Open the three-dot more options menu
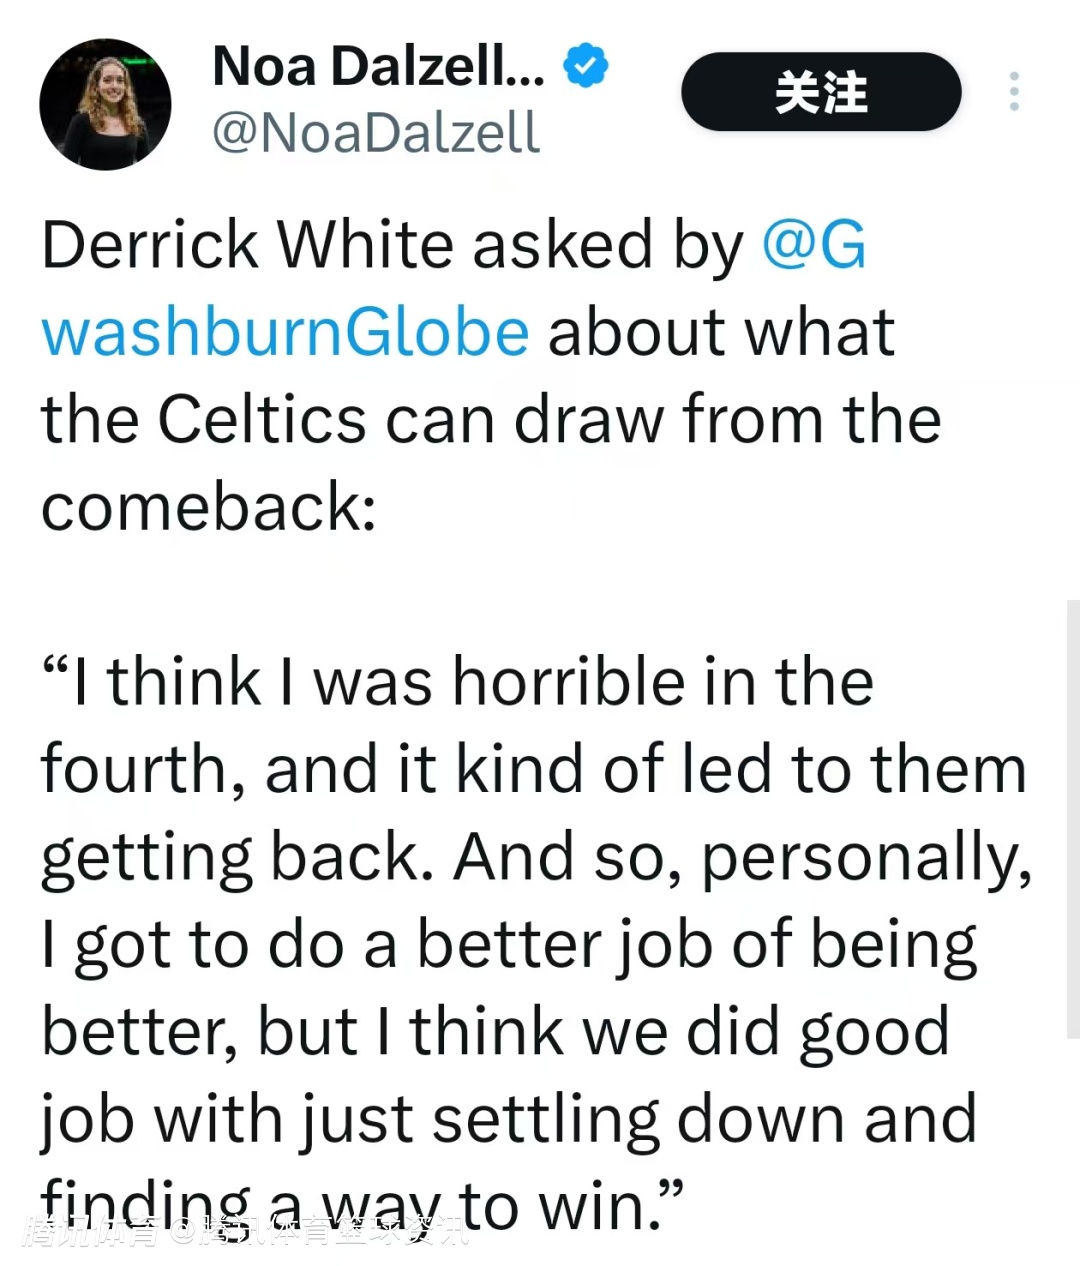Viewport: 1080px width, 1266px height. point(1014,92)
